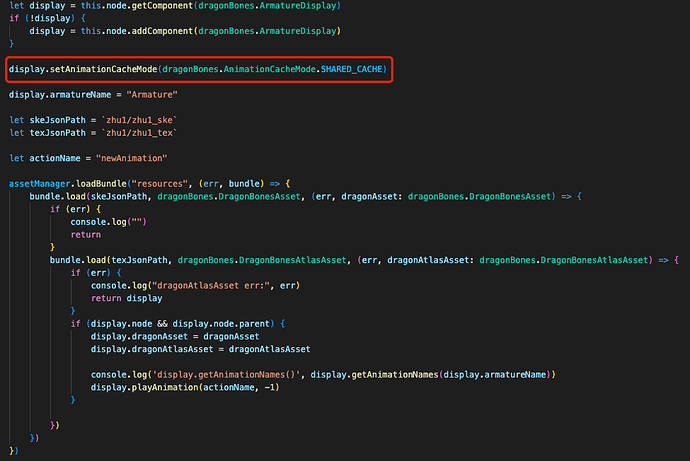The width and height of the screenshot is (690, 461).
Task: Click the 'display.getAnimationNames()' string literal
Action: pos(226,375)
